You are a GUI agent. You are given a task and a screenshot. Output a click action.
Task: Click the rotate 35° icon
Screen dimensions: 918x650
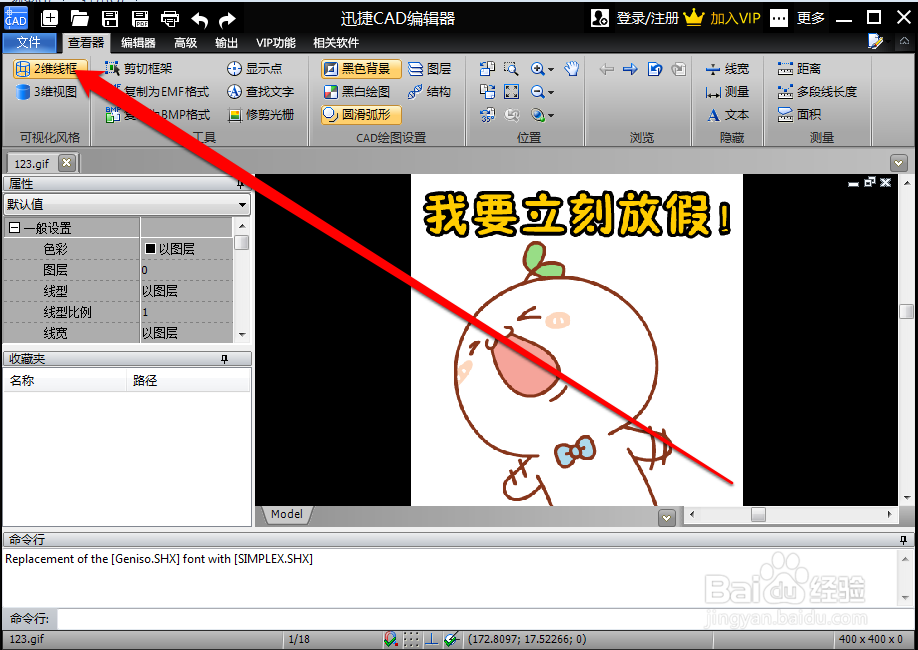[x=487, y=115]
